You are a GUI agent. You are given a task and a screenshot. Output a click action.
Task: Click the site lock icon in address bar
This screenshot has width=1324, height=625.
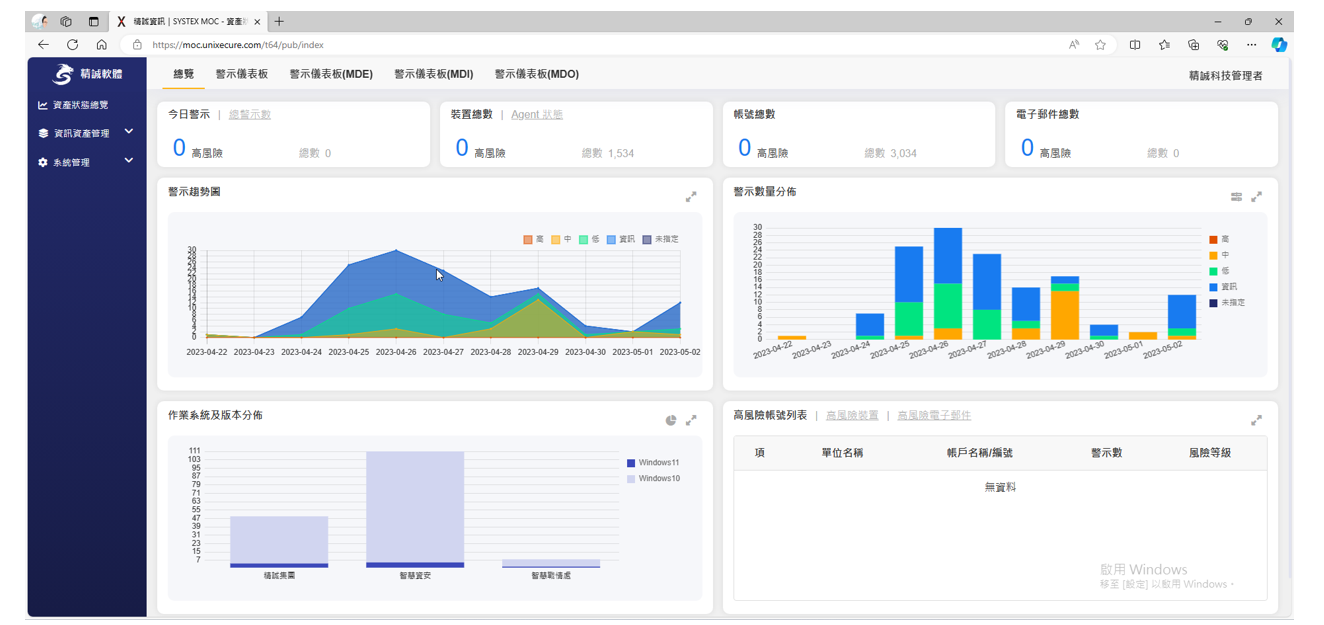(137, 45)
